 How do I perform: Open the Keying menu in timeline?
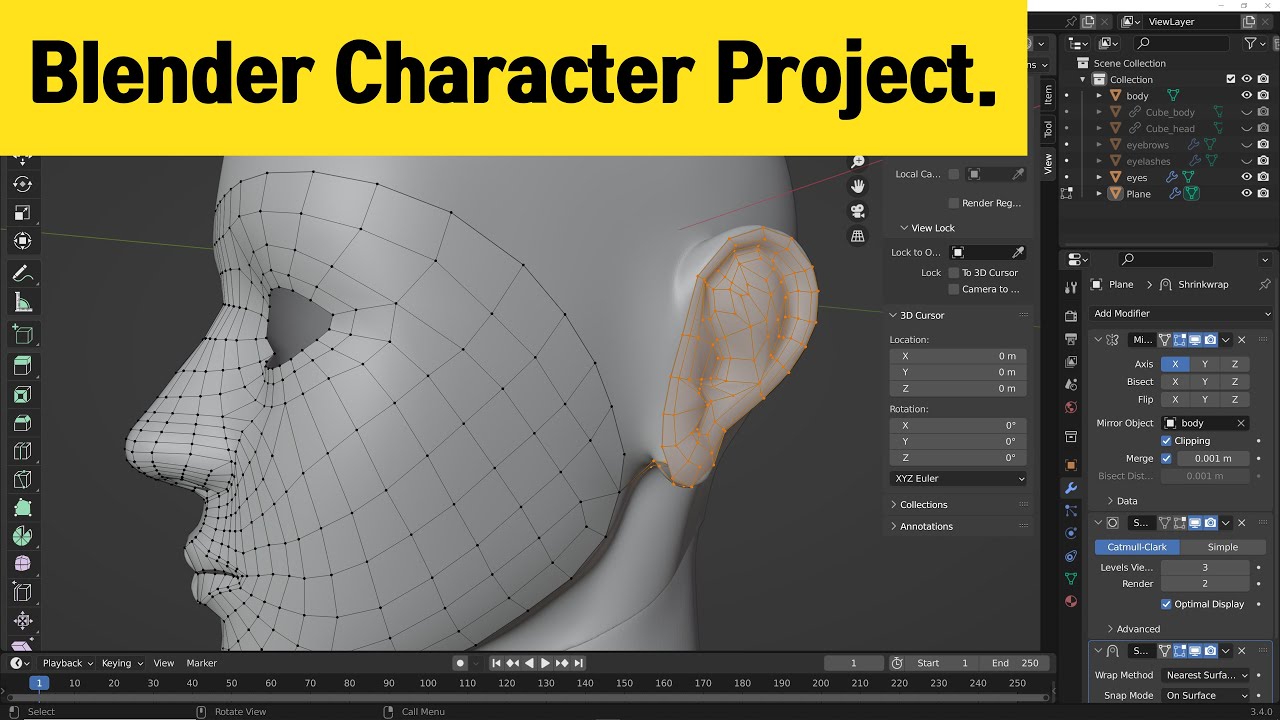coord(122,663)
